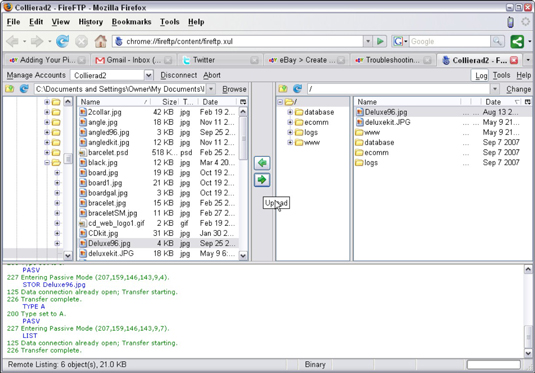Open the www folder in the remote file list
Screen dimensions: 535x373
point(443,132)
